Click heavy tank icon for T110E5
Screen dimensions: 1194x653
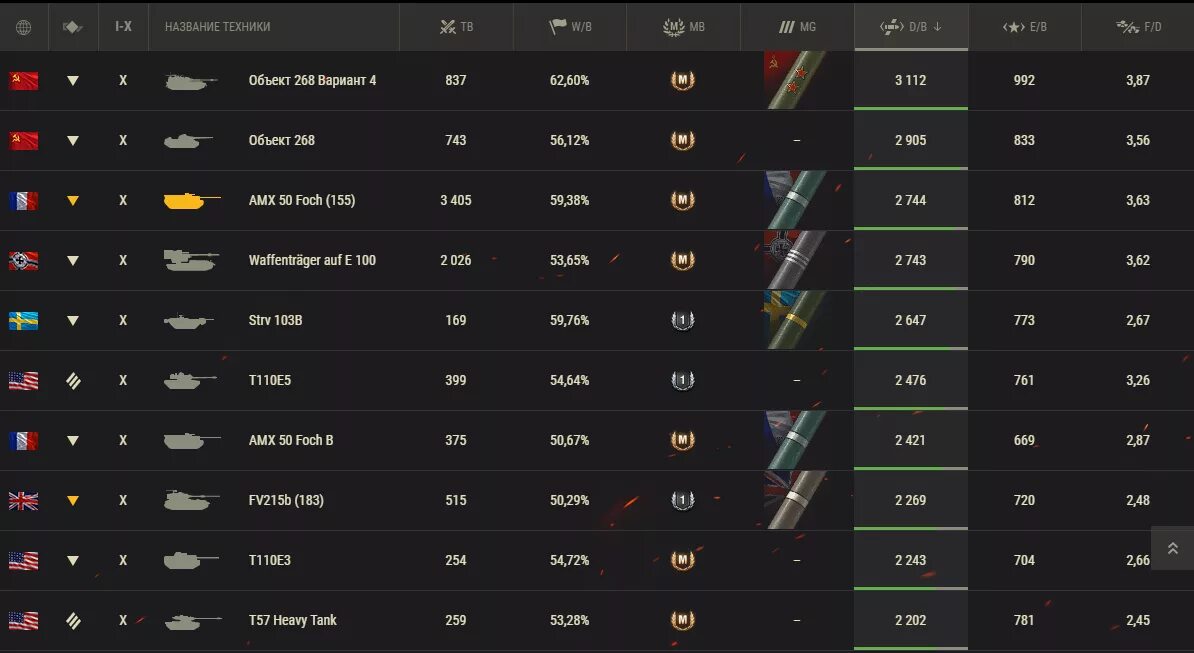72,381
